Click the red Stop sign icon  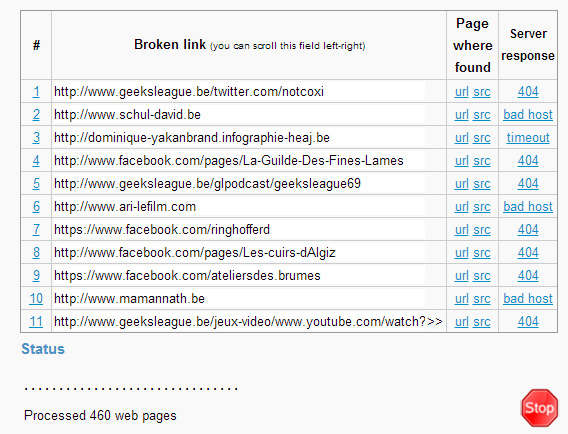click(x=539, y=408)
